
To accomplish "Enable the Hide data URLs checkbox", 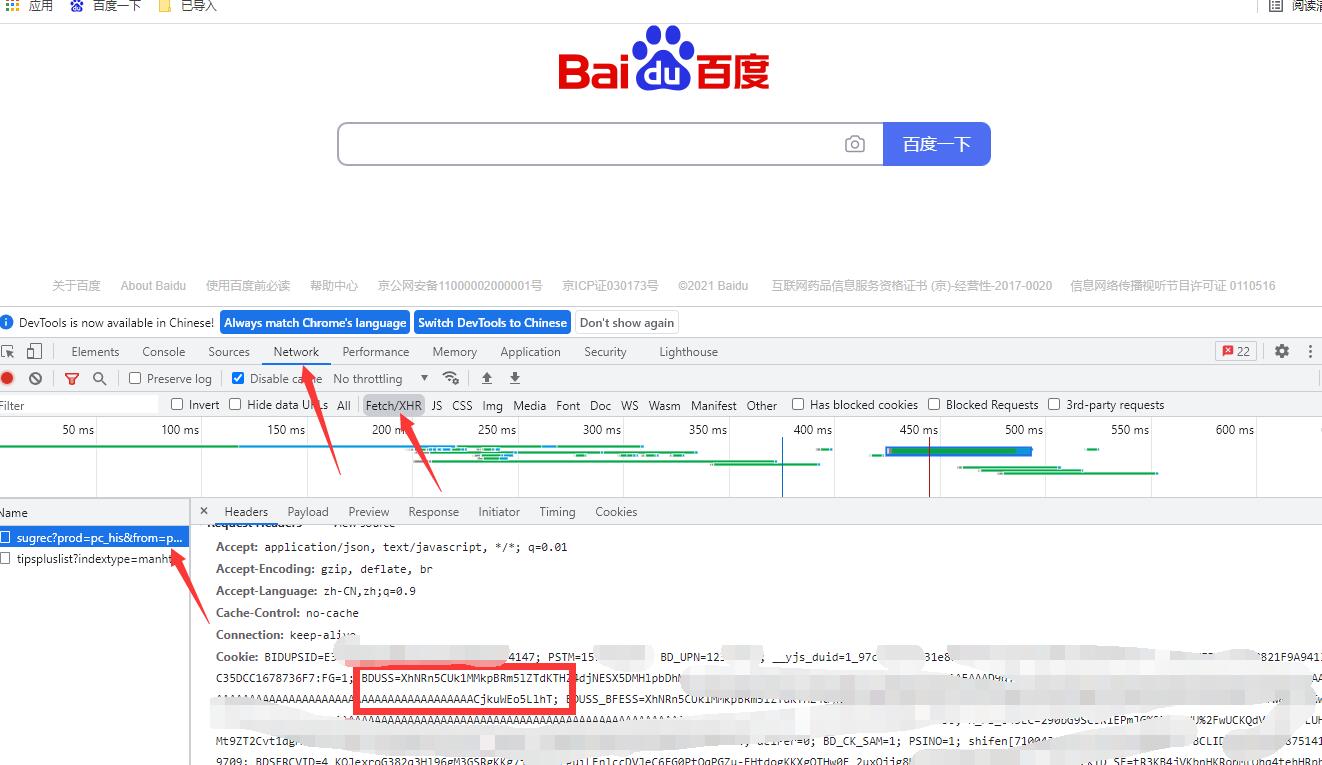I will tap(235, 404).
